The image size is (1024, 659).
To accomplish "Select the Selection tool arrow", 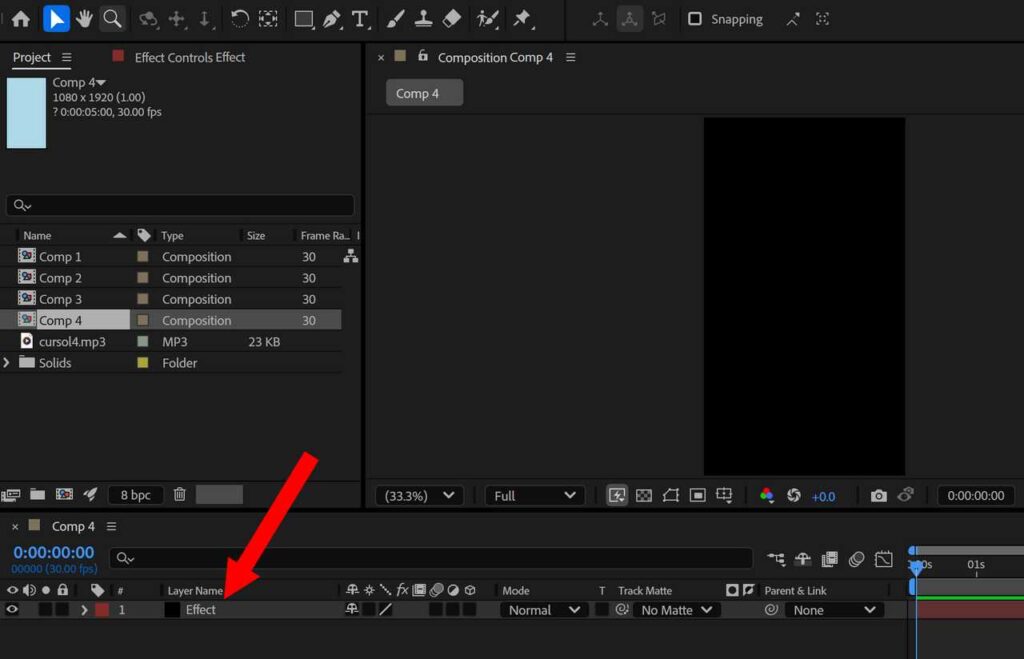I will (56, 19).
